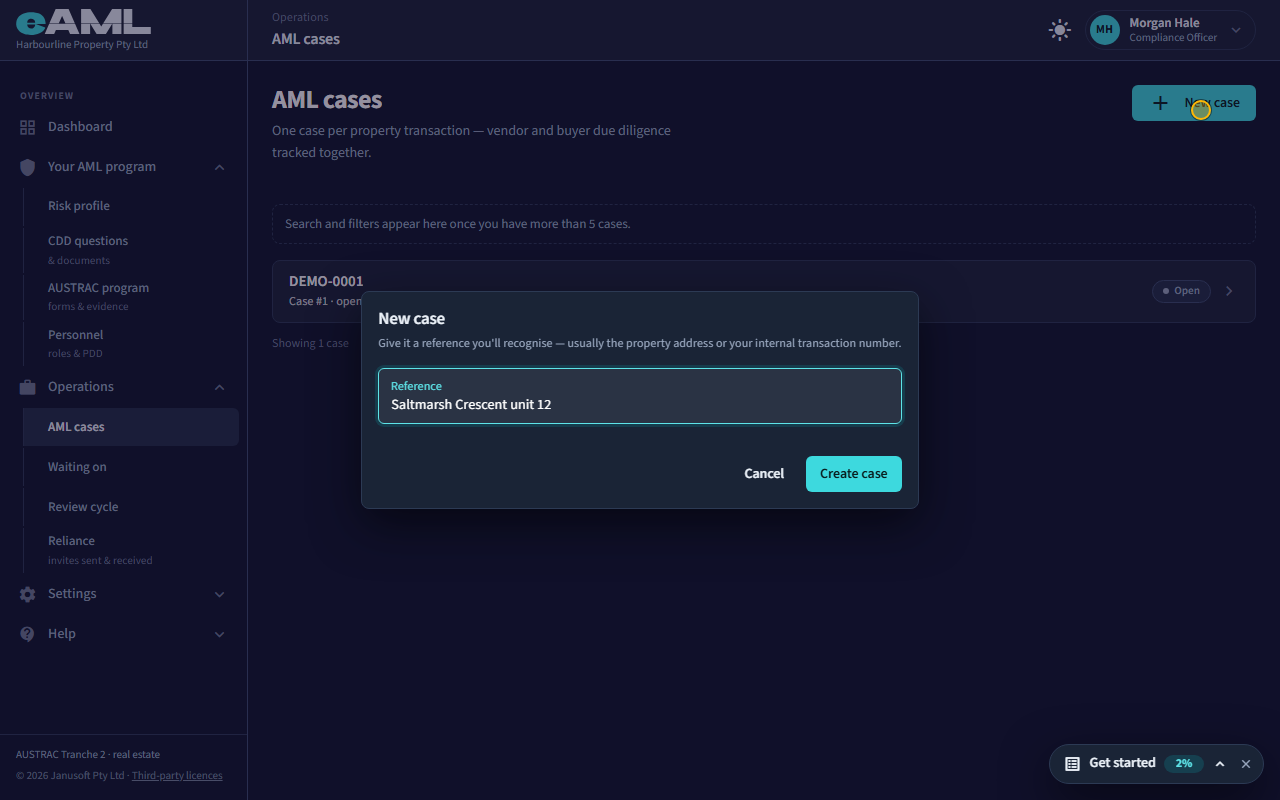
Task: Cancel the New case dialog
Action: coord(764,474)
